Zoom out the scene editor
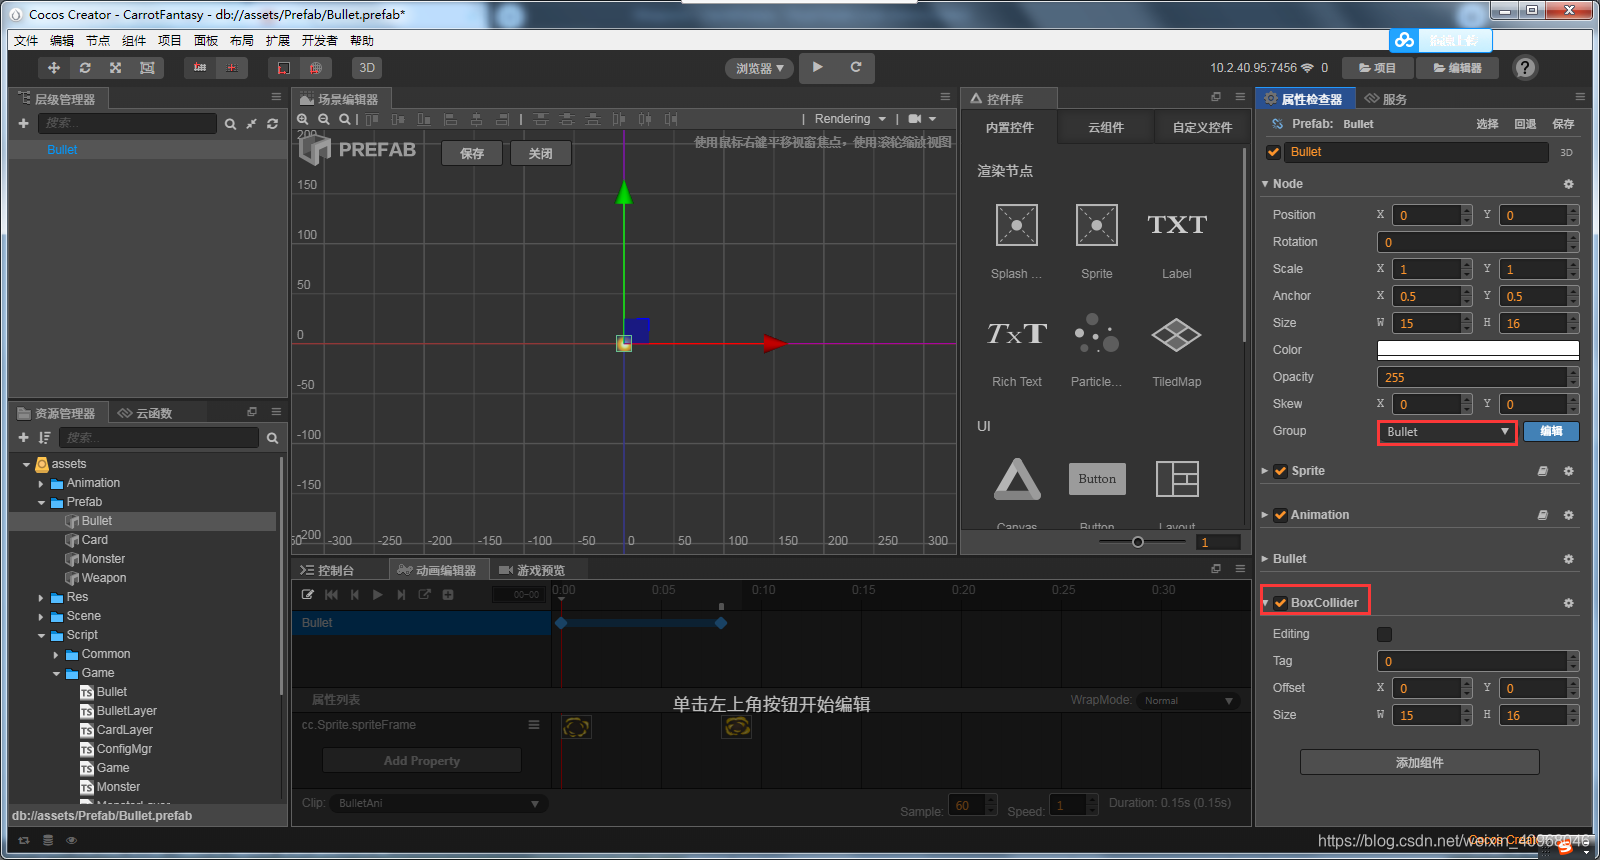 323,119
